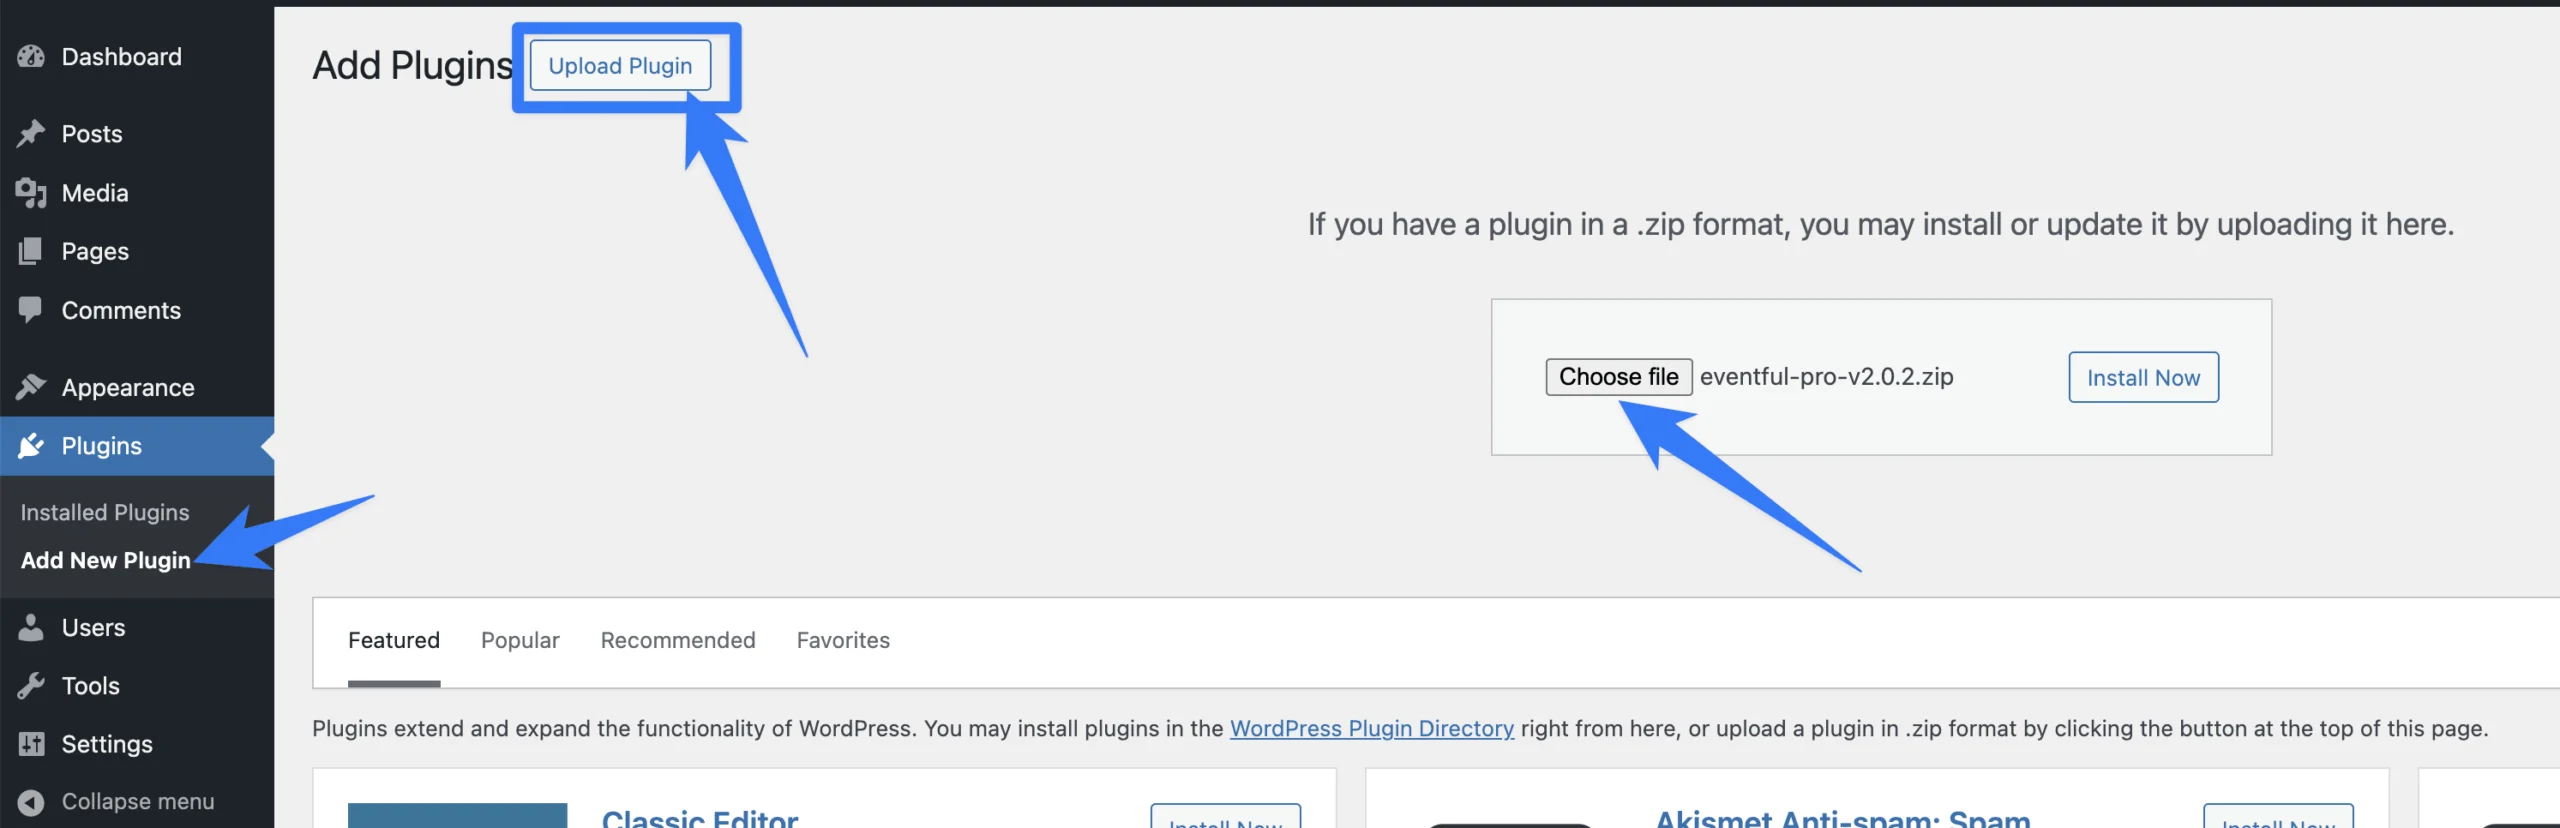2560x828 pixels.
Task: Click the Posts pushpin icon
Action: pyautogui.click(x=31, y=134)
